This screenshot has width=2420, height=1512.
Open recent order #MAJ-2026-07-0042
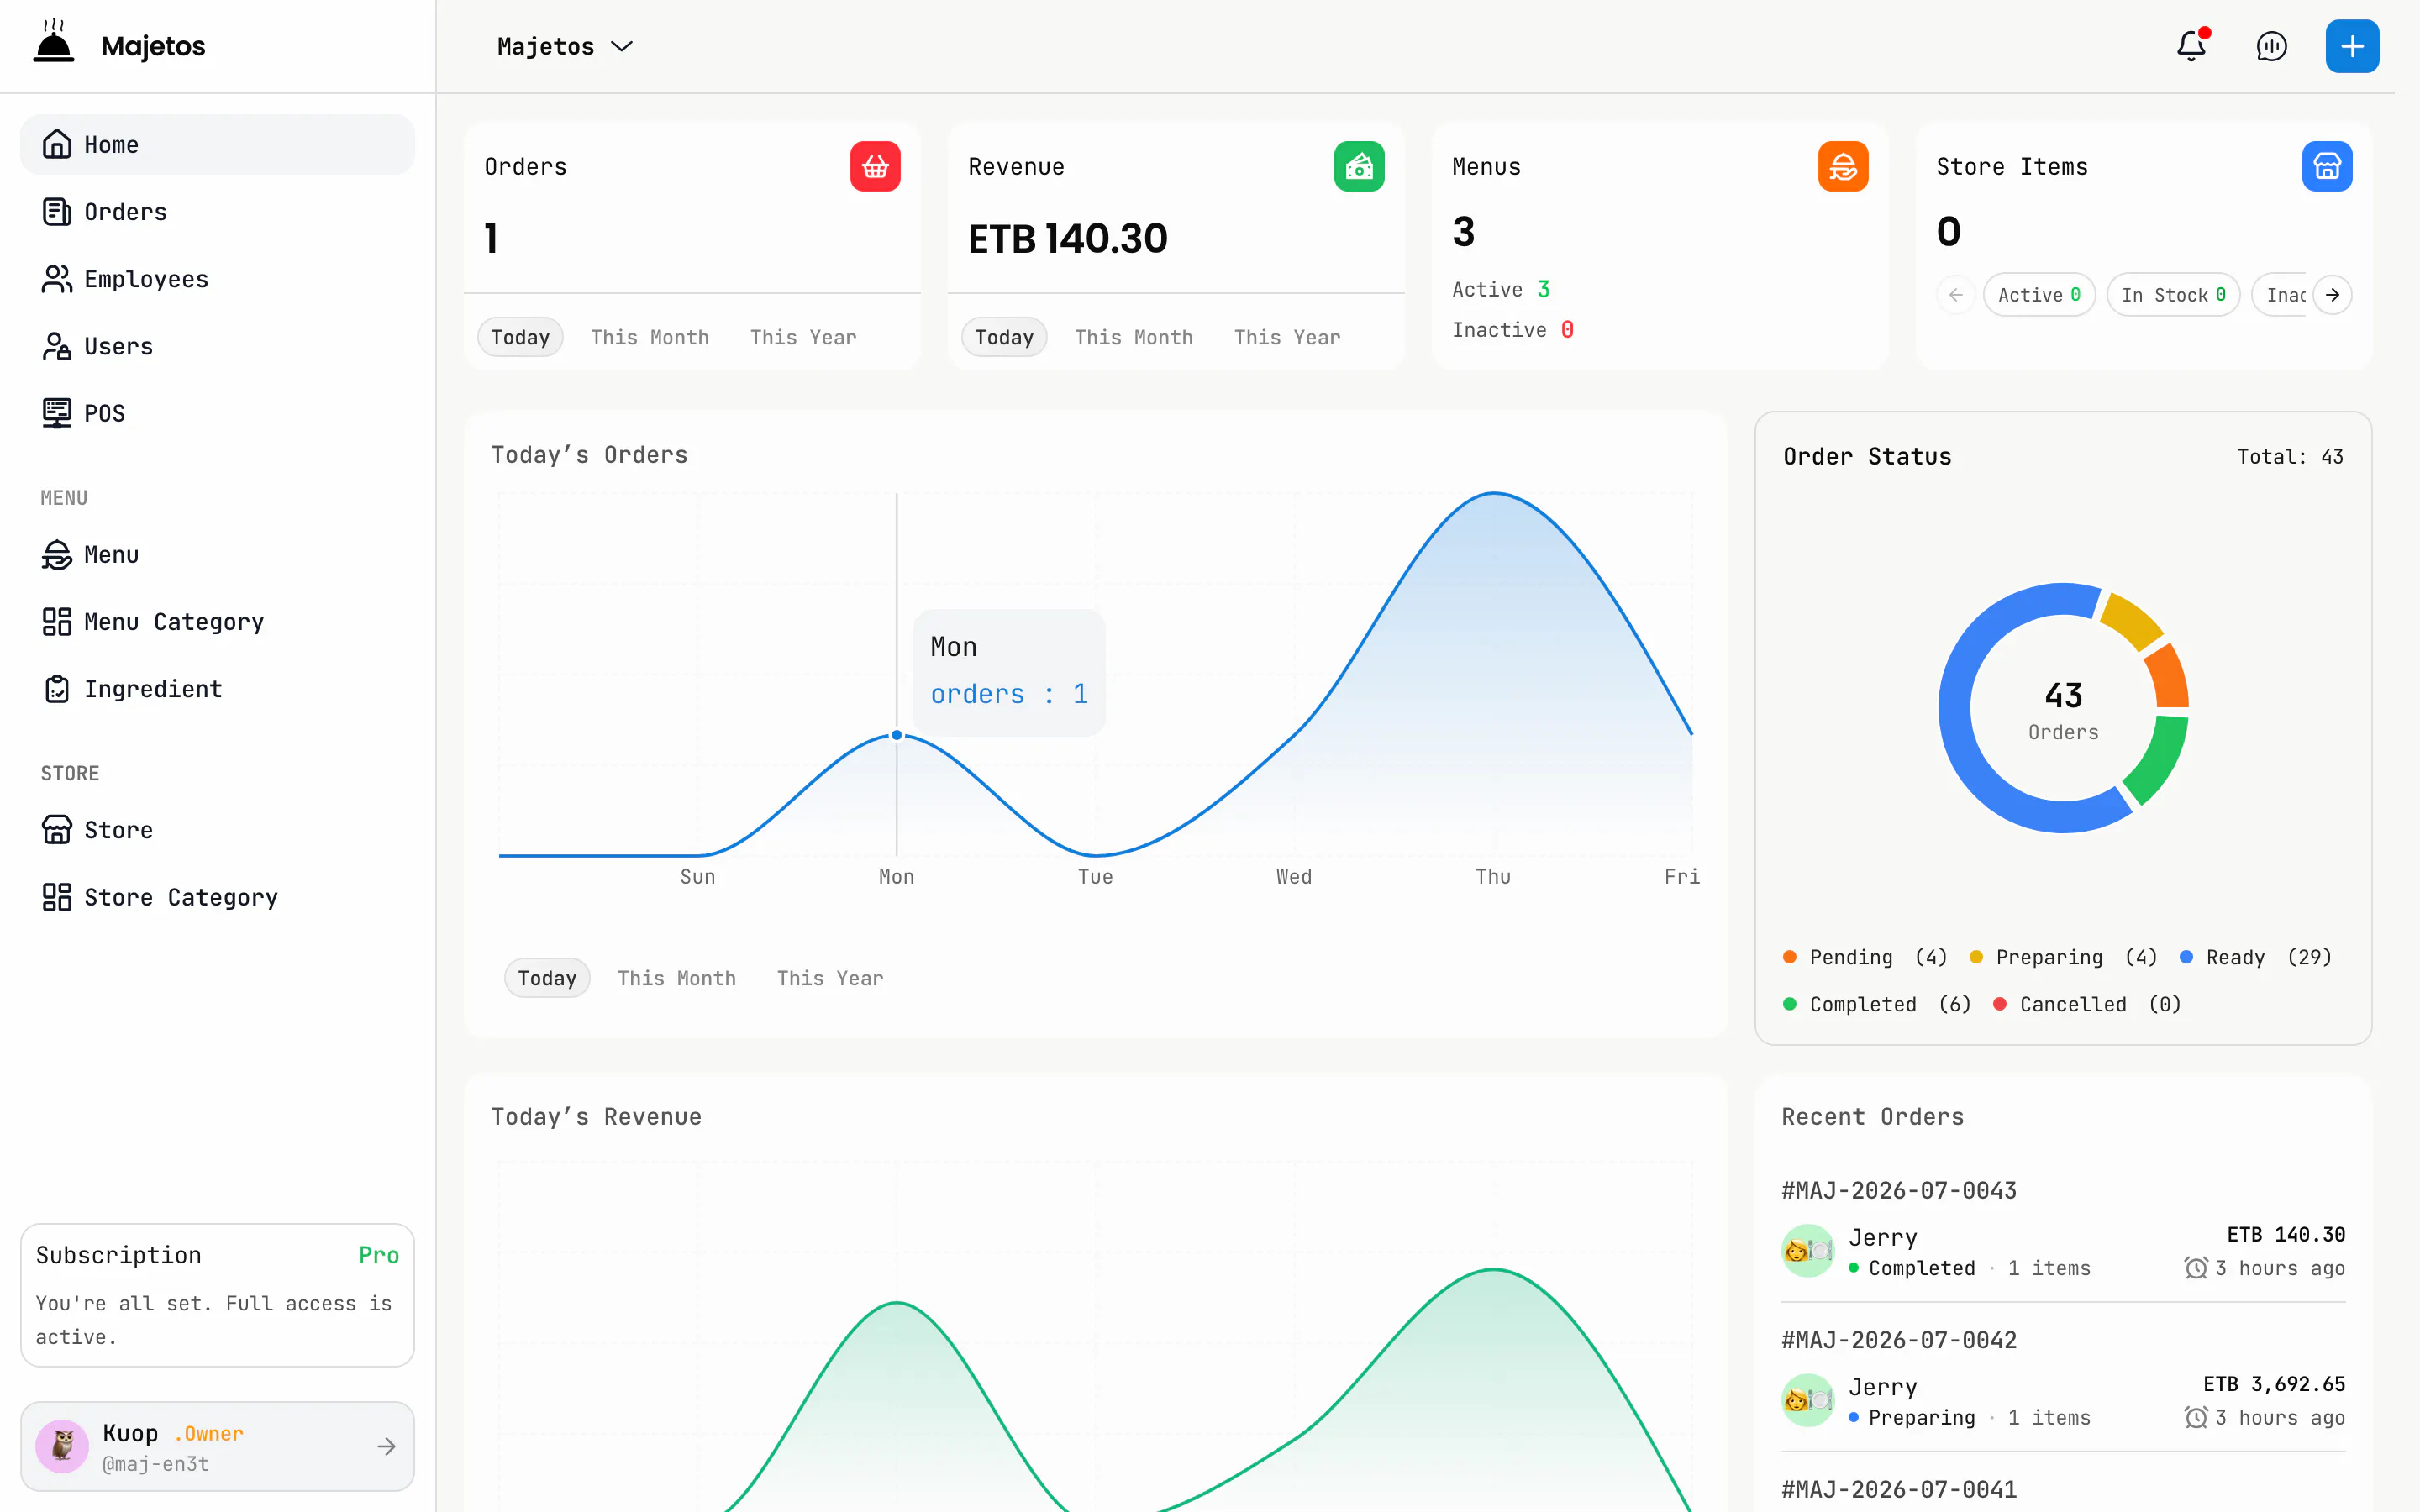[2063, 1378]
